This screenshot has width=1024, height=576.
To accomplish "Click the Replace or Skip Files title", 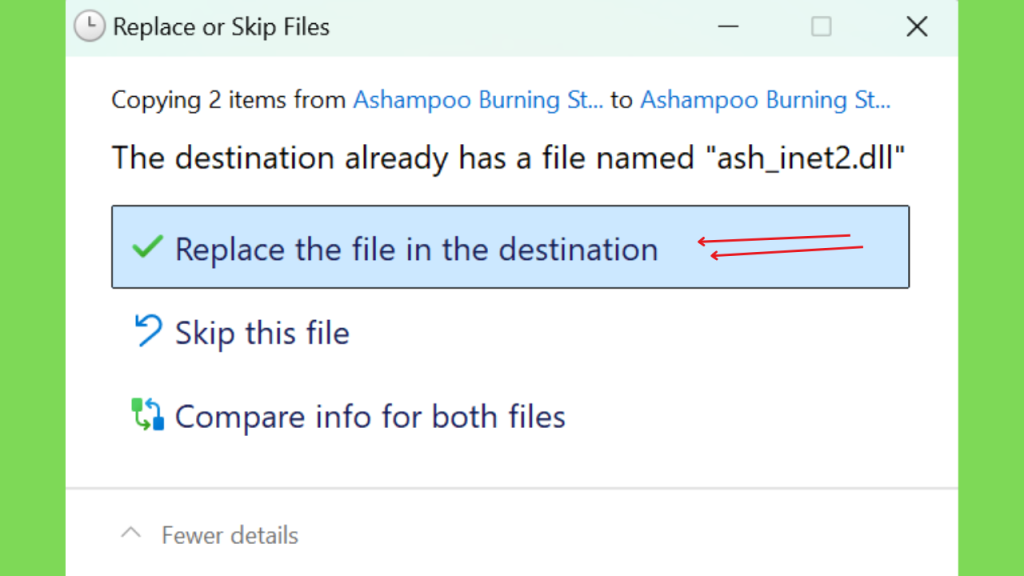I will point(221,27).
